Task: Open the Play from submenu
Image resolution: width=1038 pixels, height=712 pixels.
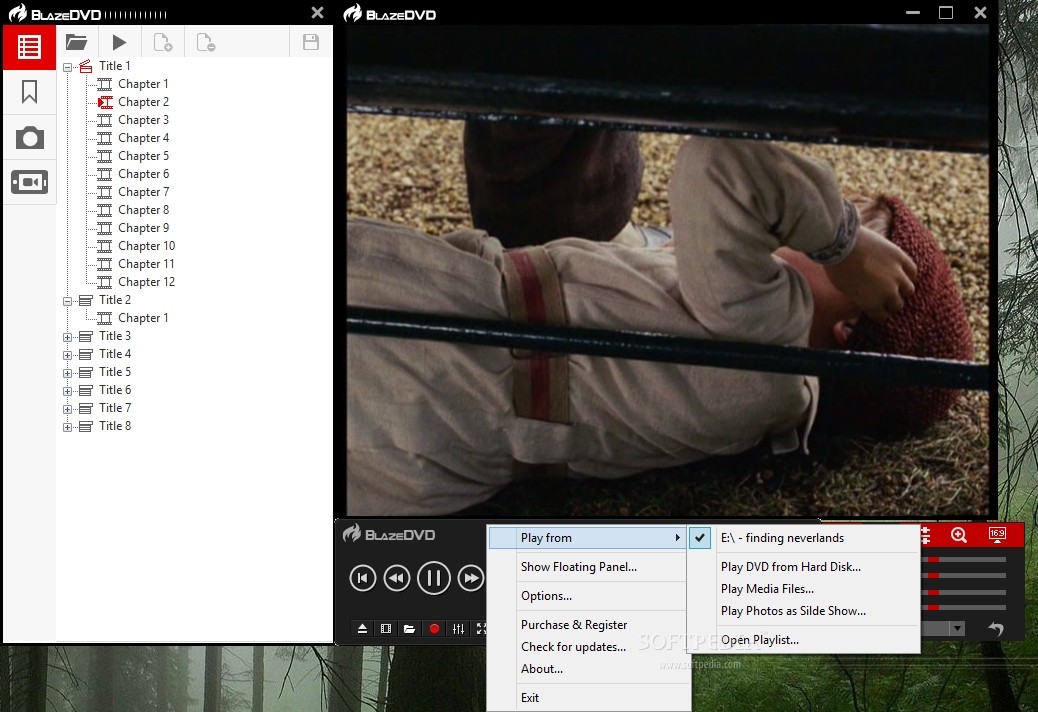Action: 587,538
